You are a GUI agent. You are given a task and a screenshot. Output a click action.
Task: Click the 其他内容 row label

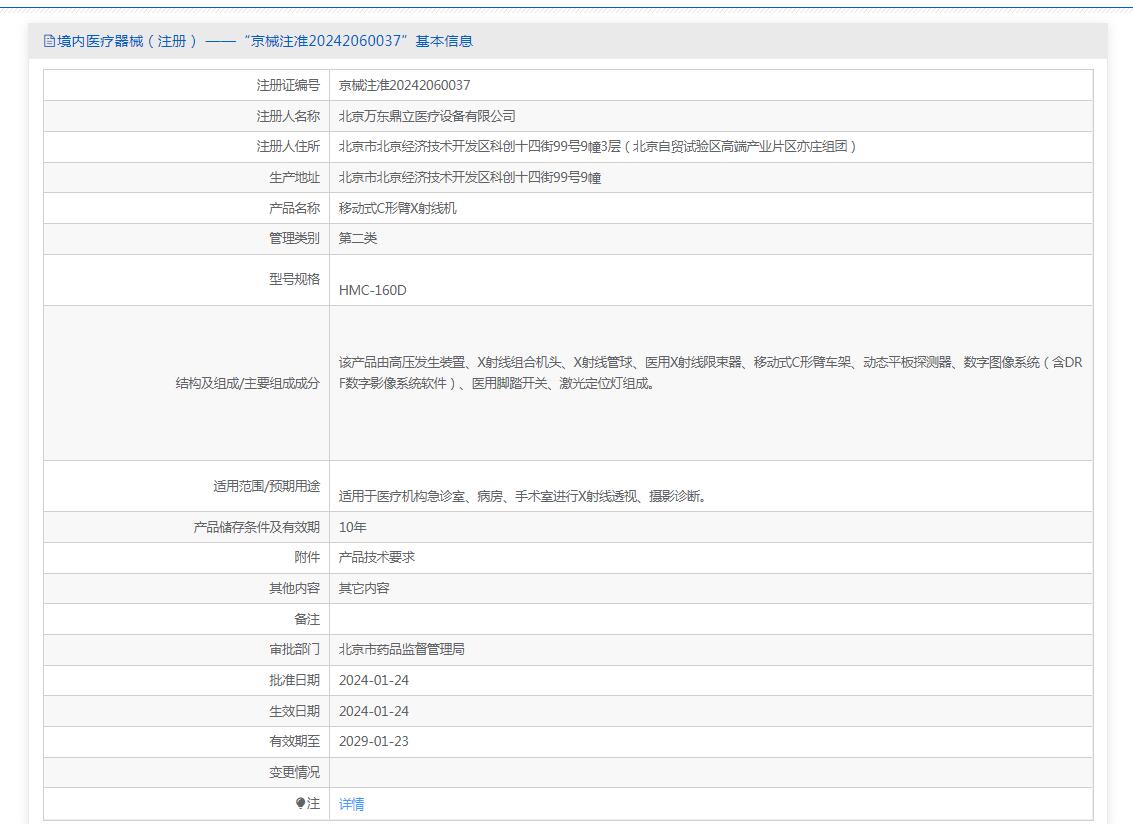click(x=294, y=588)
